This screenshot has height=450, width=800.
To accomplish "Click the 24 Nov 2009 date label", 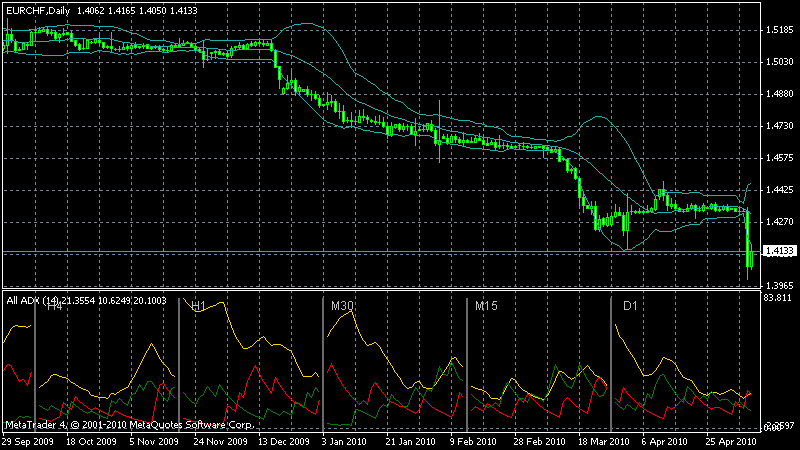I will pyautogui.click(x=220, y=442).
